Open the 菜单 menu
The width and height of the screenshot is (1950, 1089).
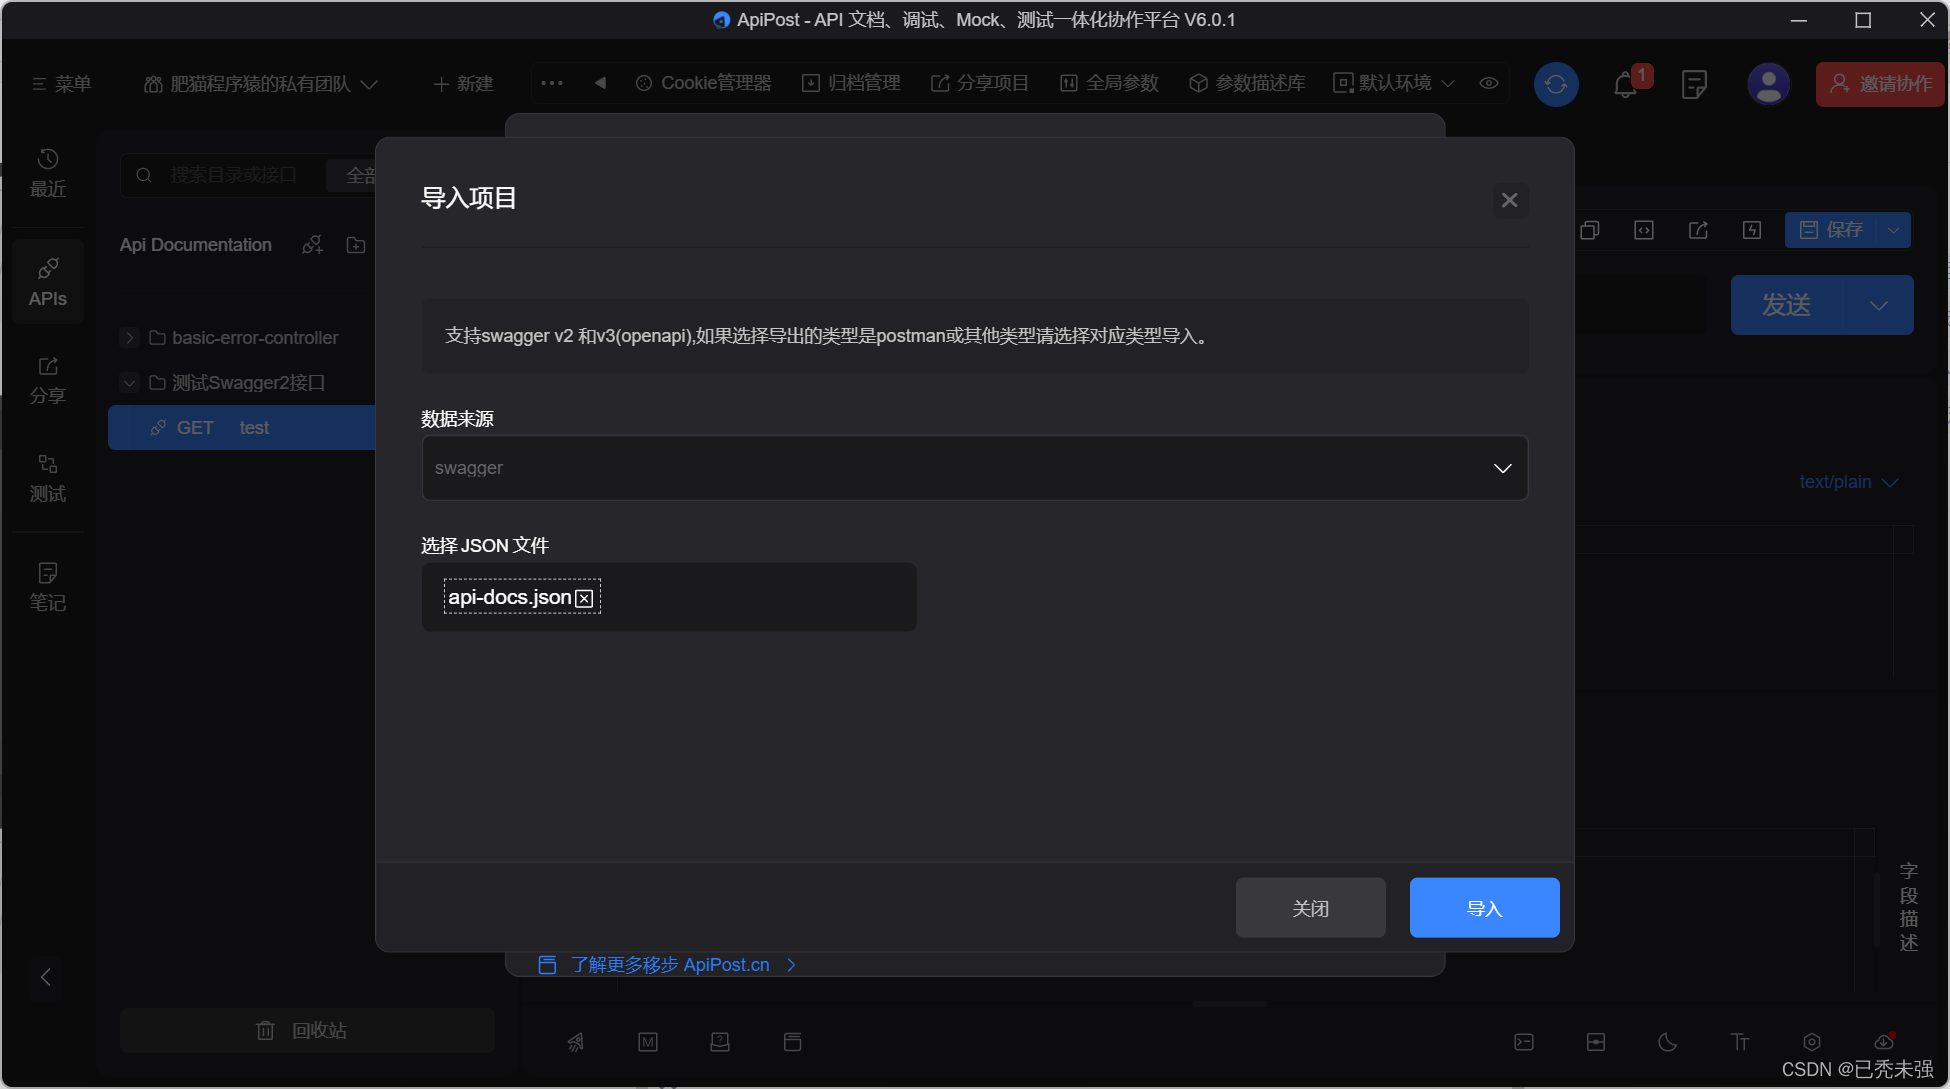point(61,84)
